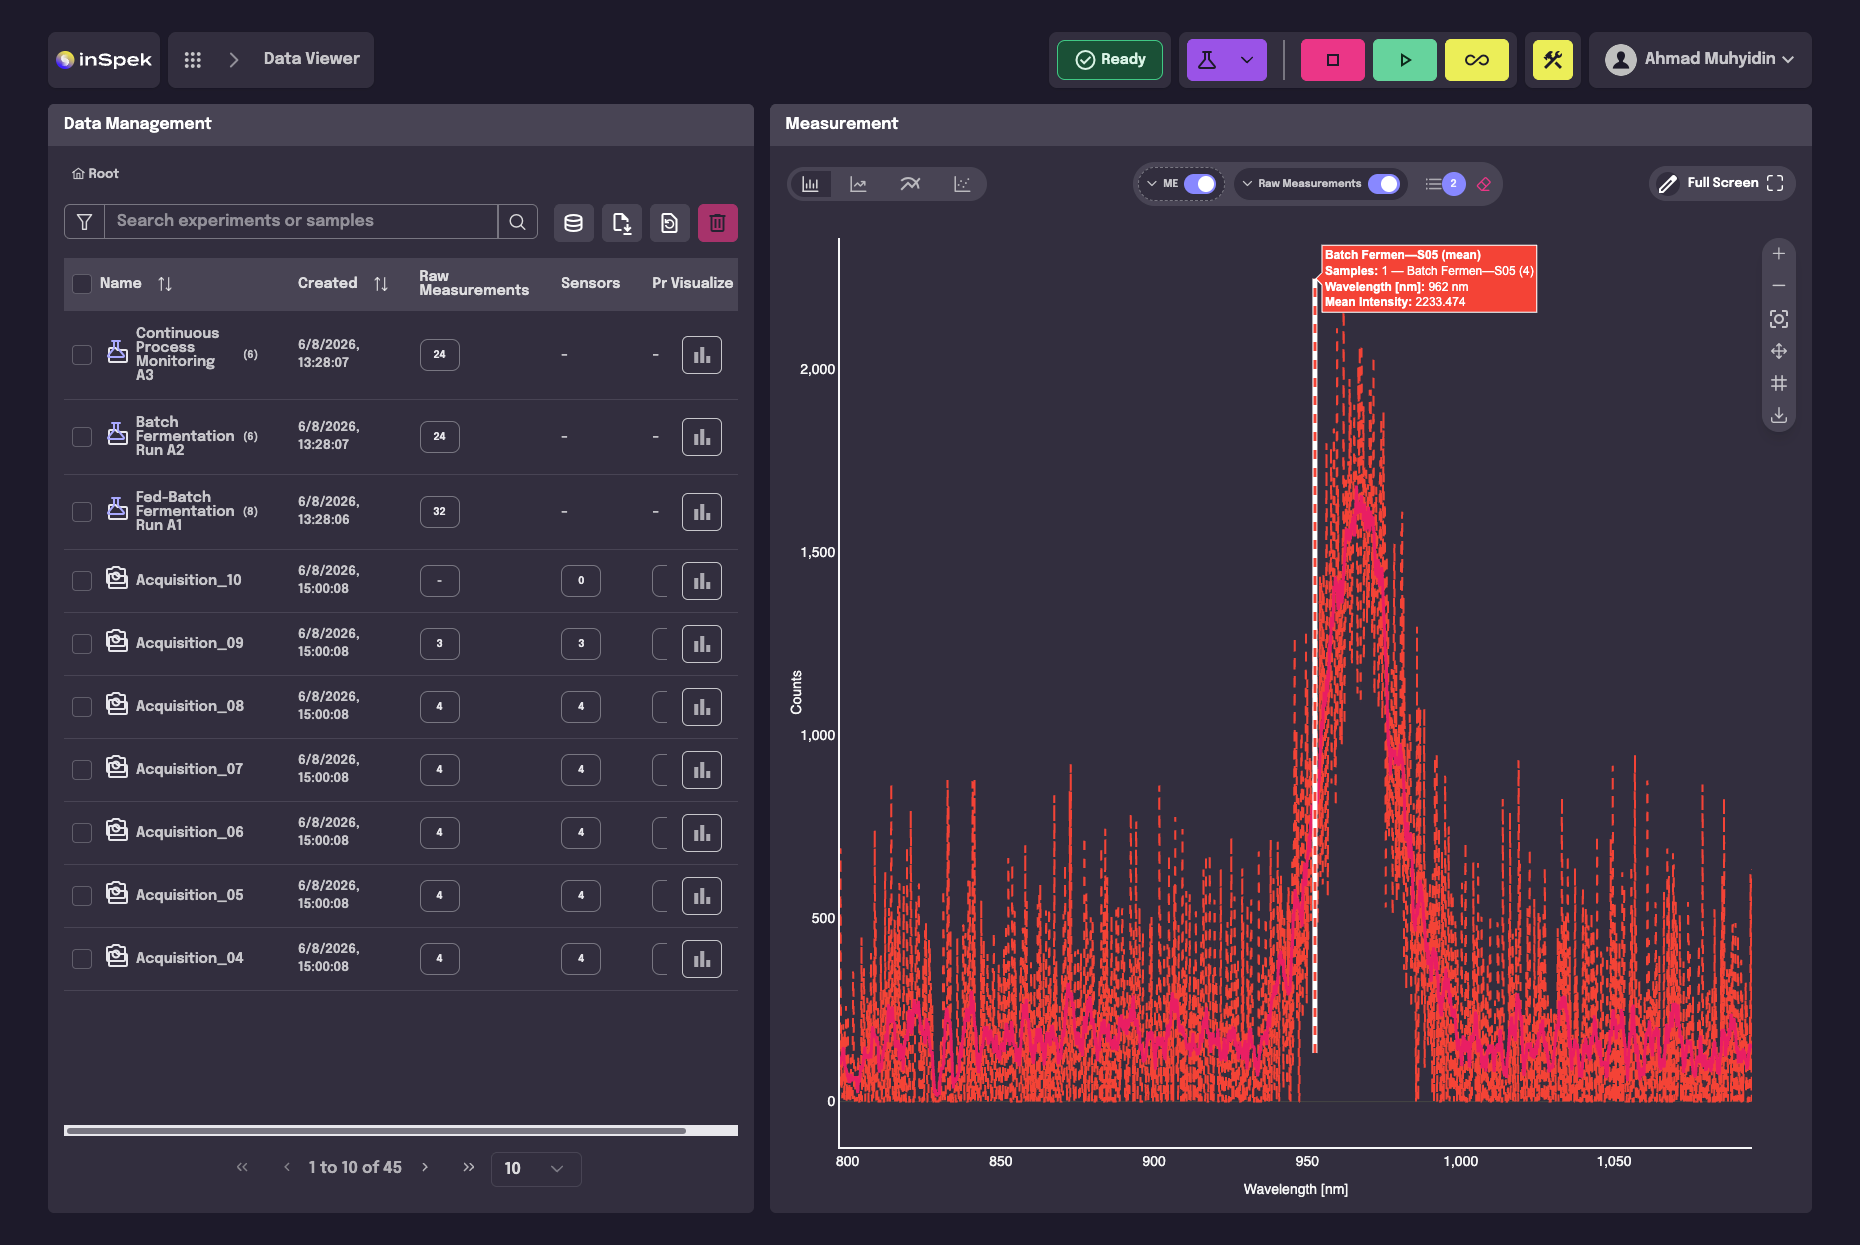Visualize Acquisition_04 chart
This screenshot has width=1860, height=1245.
[x=702, y=959]
